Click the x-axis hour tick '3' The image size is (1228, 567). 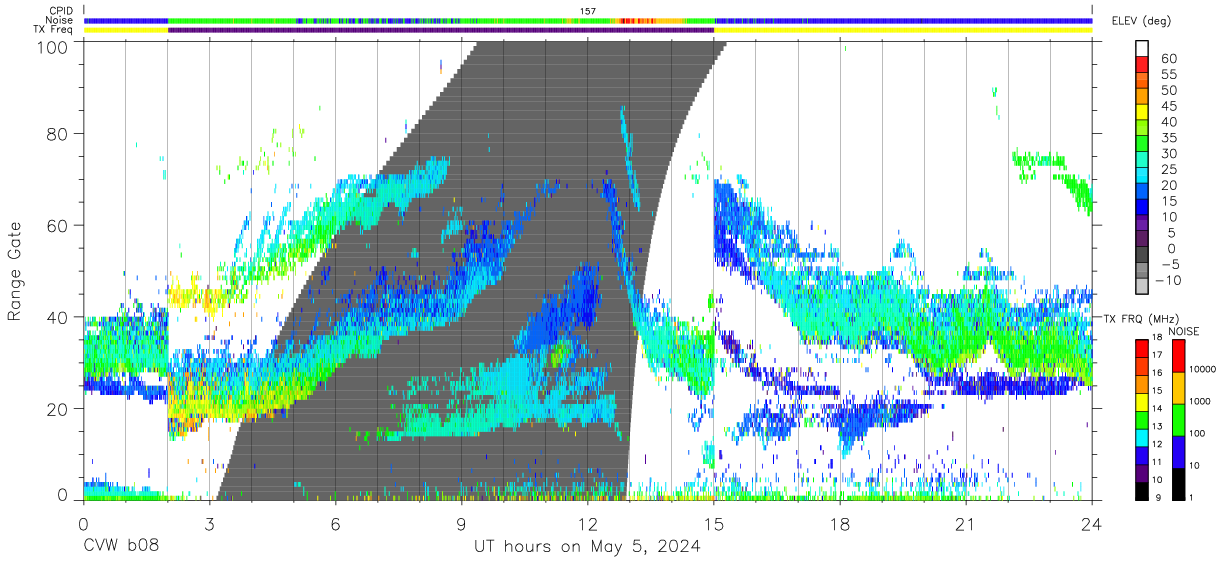click(209, 525)
